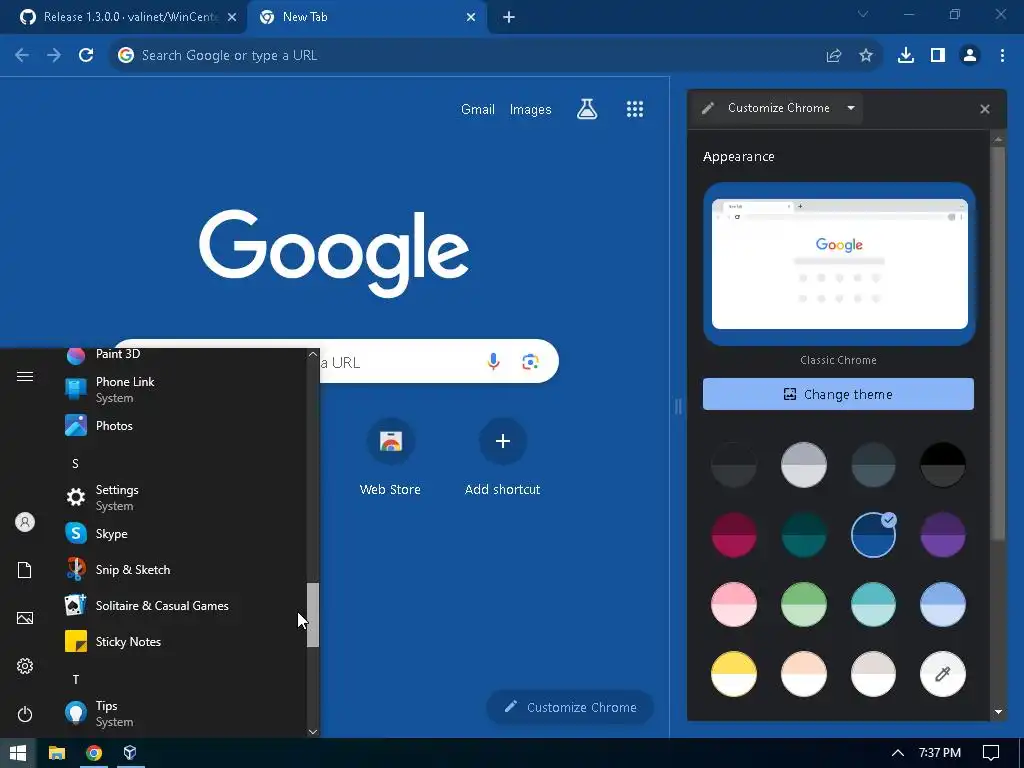
Task: Reload the page in Chrome's toolbar
Action: pyautogui.click(x=86, y=56)
